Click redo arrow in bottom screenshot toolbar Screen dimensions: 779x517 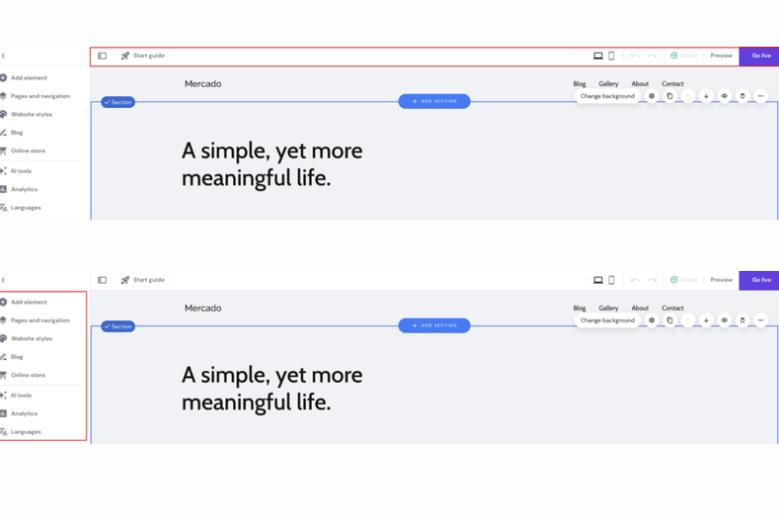[652, 280]
